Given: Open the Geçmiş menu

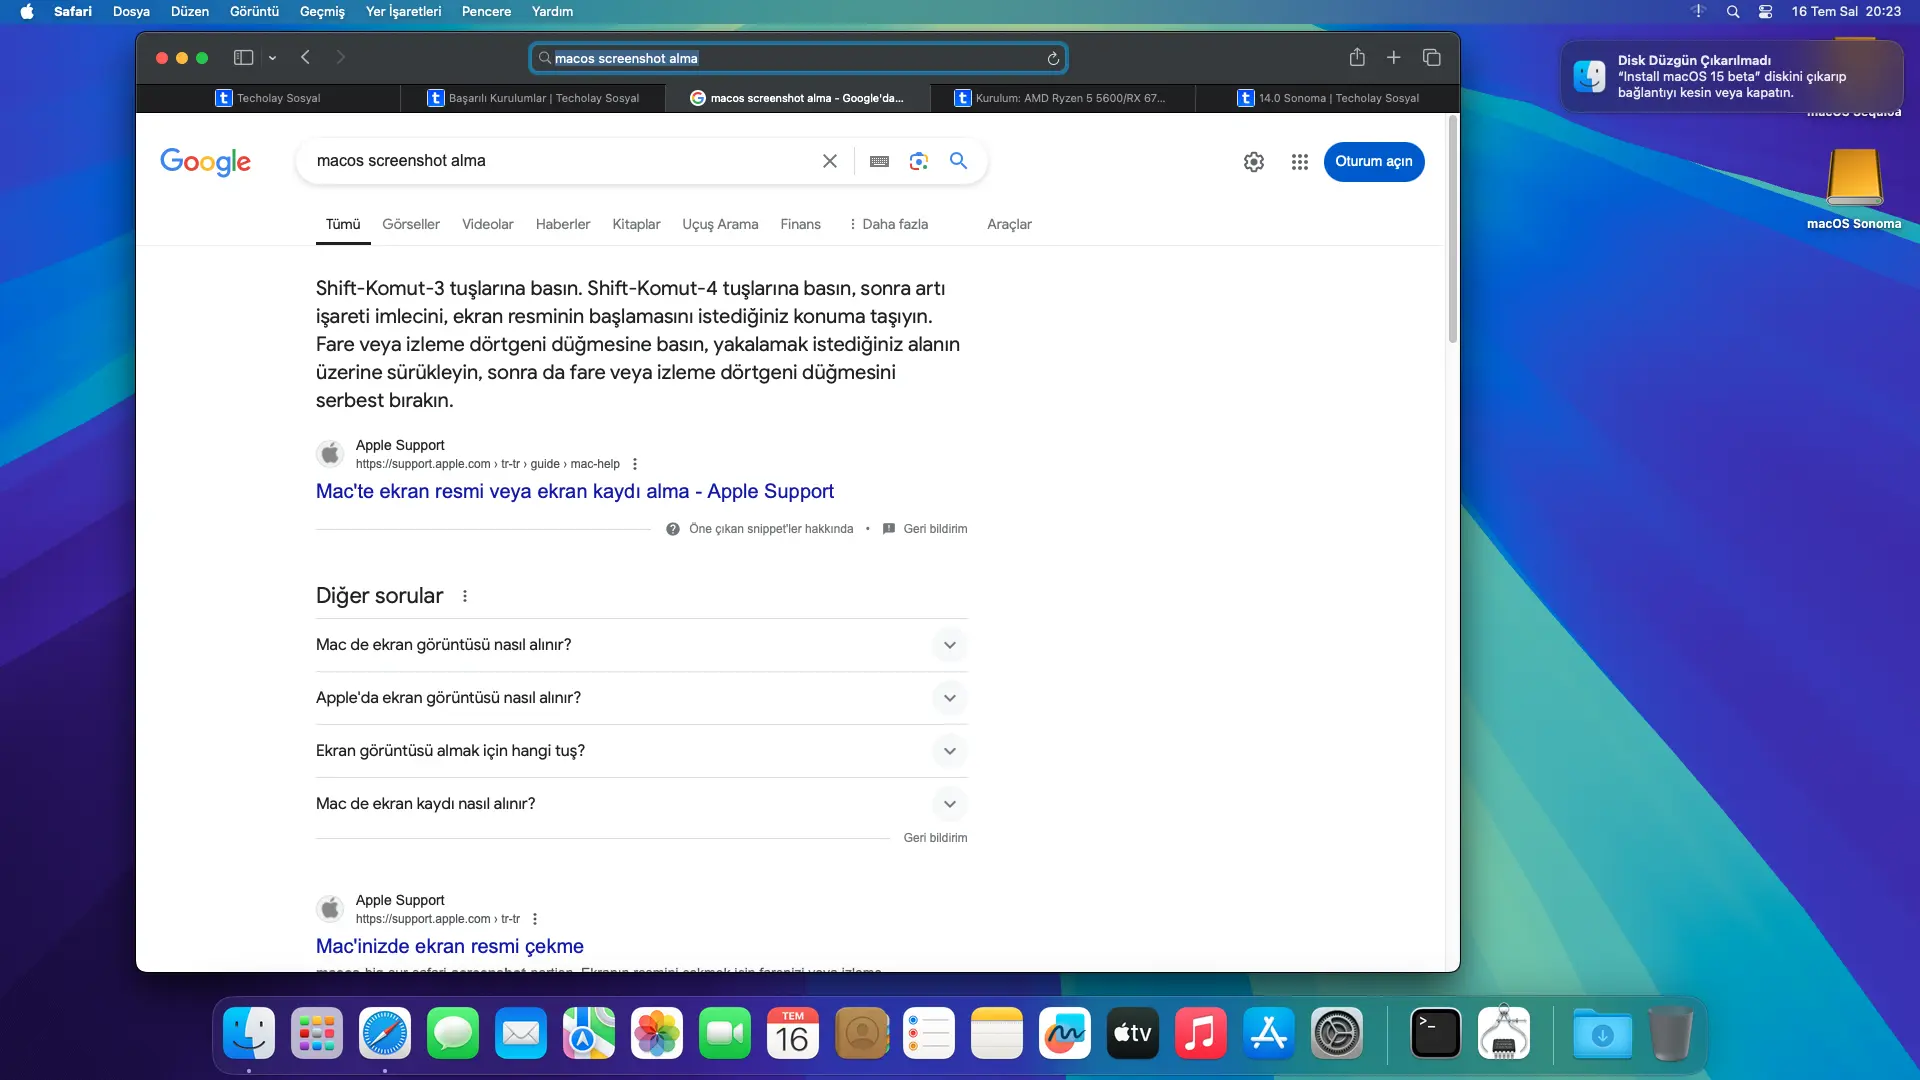Looking at the screenshot, I should coord(322,11).
